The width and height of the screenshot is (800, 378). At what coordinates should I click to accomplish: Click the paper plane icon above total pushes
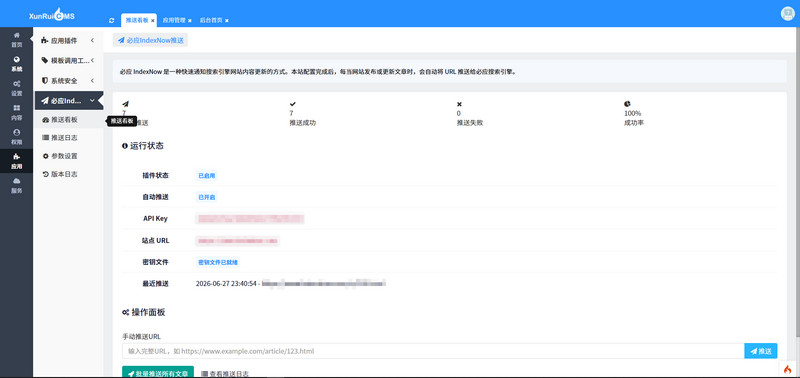pyautogui.click(x=126, y=104)
